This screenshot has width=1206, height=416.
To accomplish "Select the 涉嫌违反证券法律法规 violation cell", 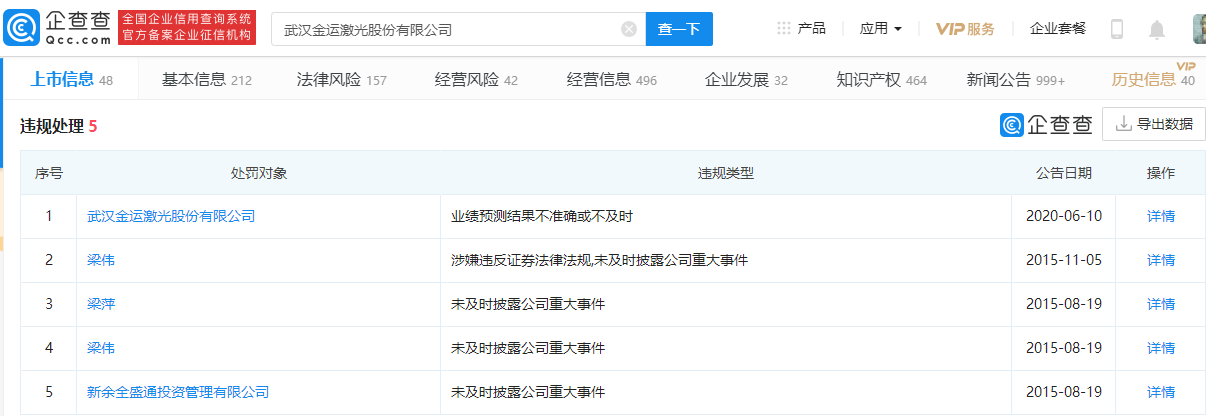I will coord(726,260).
